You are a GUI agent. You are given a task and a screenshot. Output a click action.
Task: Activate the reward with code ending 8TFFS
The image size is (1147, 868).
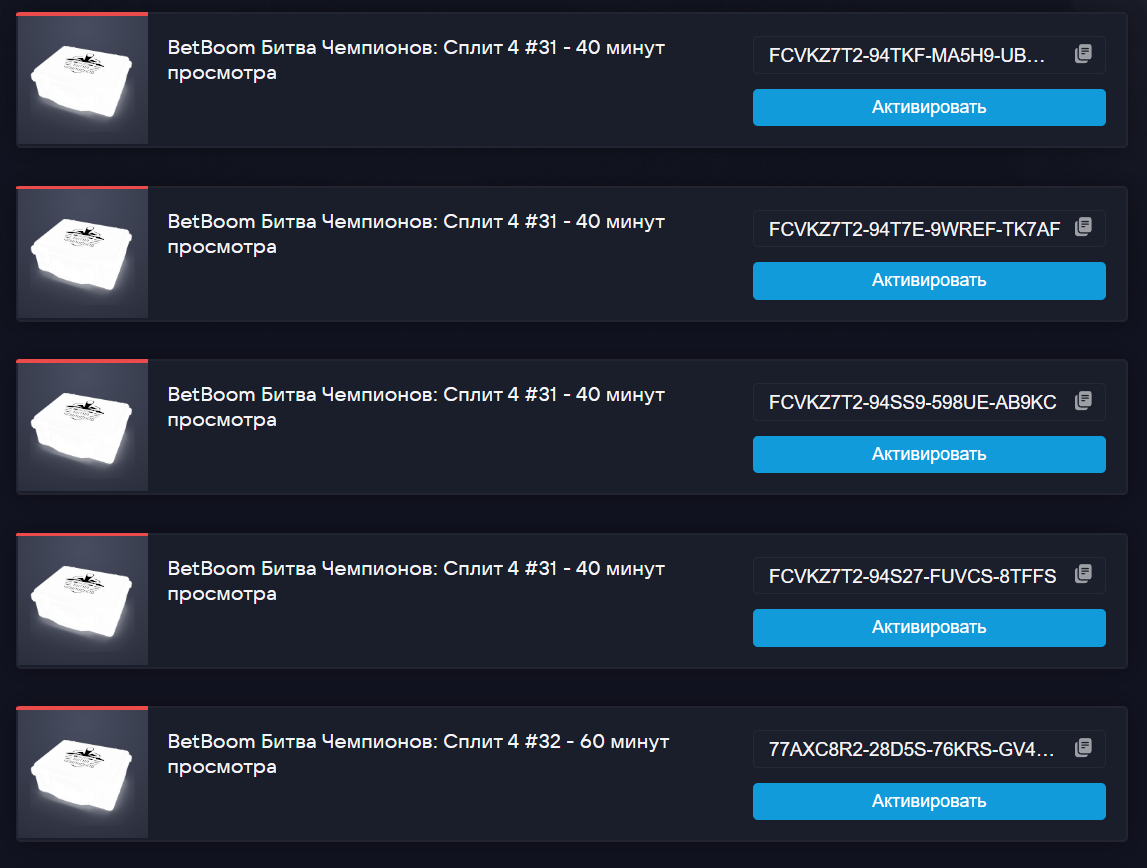(929, 627)
